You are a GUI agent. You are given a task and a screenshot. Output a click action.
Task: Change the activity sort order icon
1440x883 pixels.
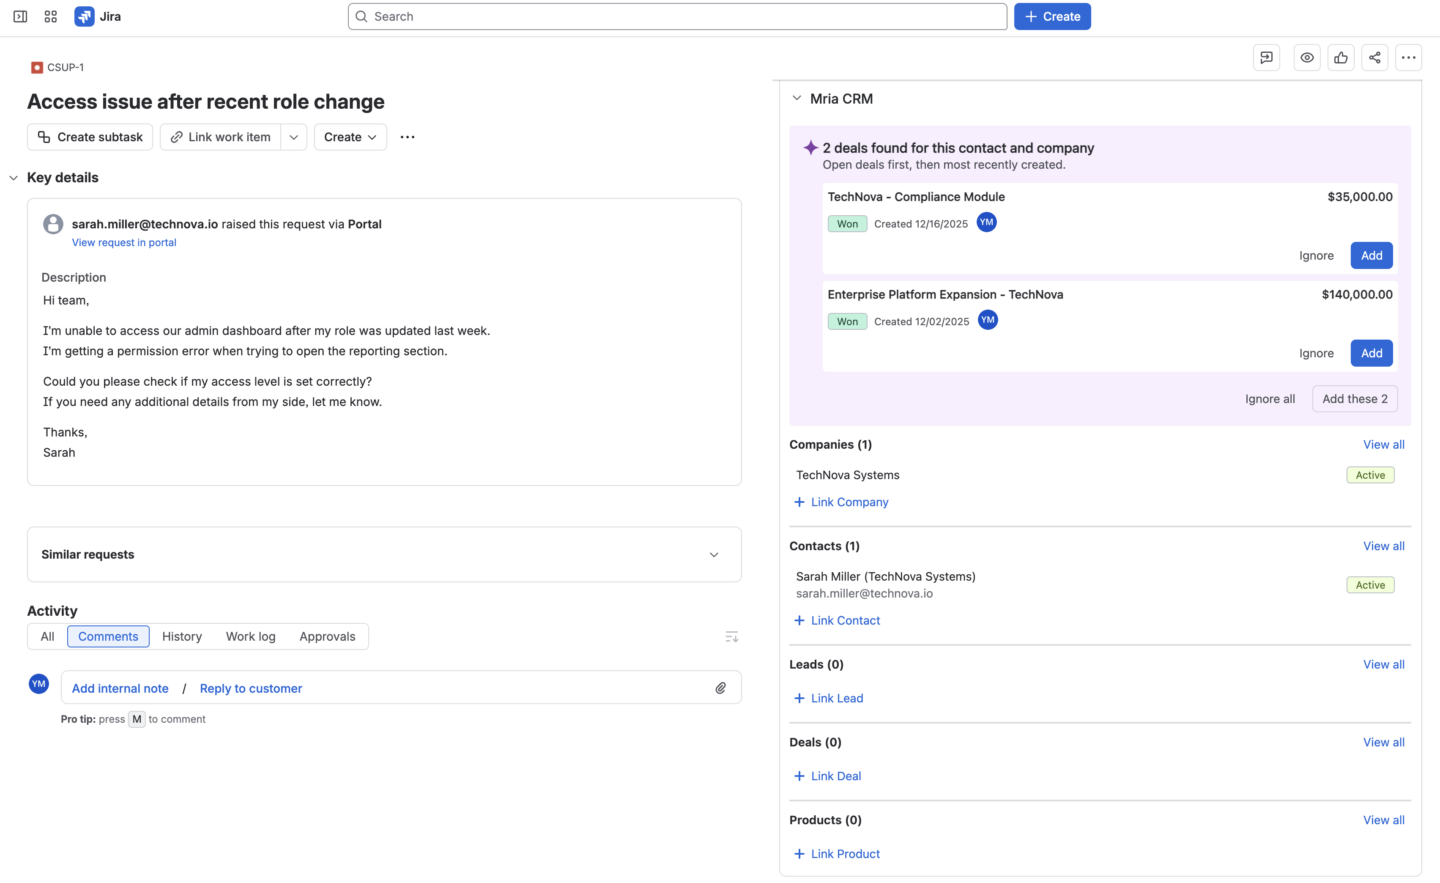click(732, 637)
